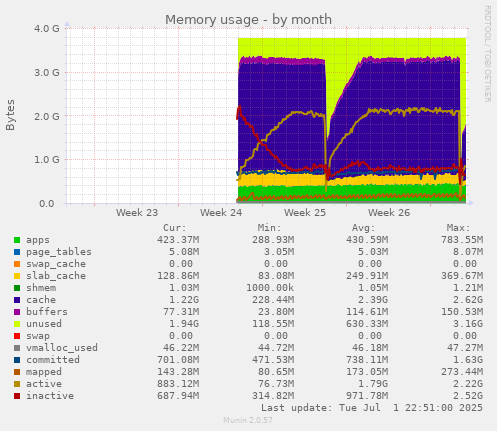Click the 'vmalloc_used' legend label
497x431 pixels.
(62, 348)
